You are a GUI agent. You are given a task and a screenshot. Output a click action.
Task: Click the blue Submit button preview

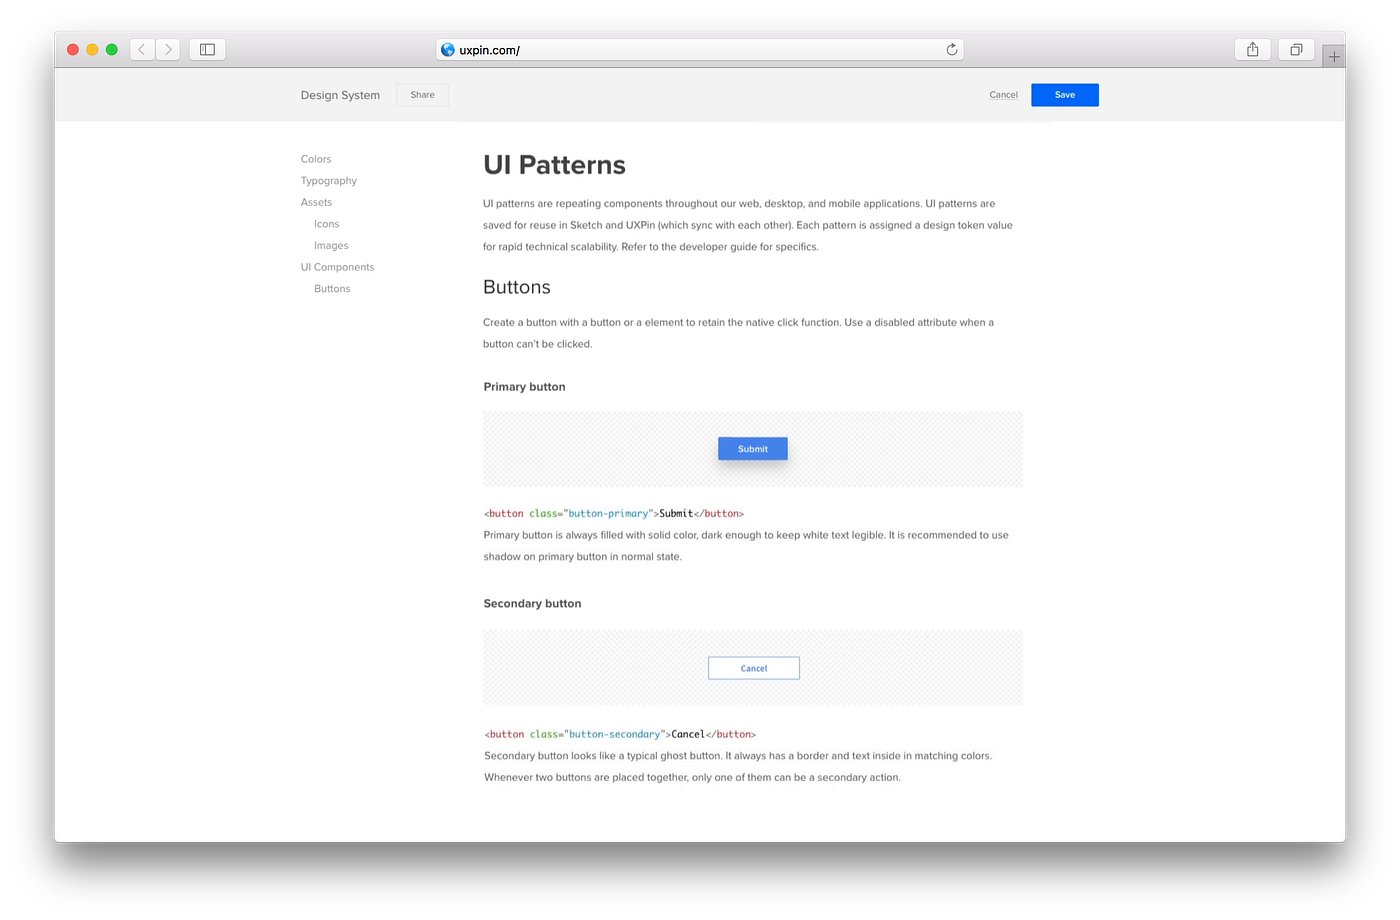[x=752, y=448]
